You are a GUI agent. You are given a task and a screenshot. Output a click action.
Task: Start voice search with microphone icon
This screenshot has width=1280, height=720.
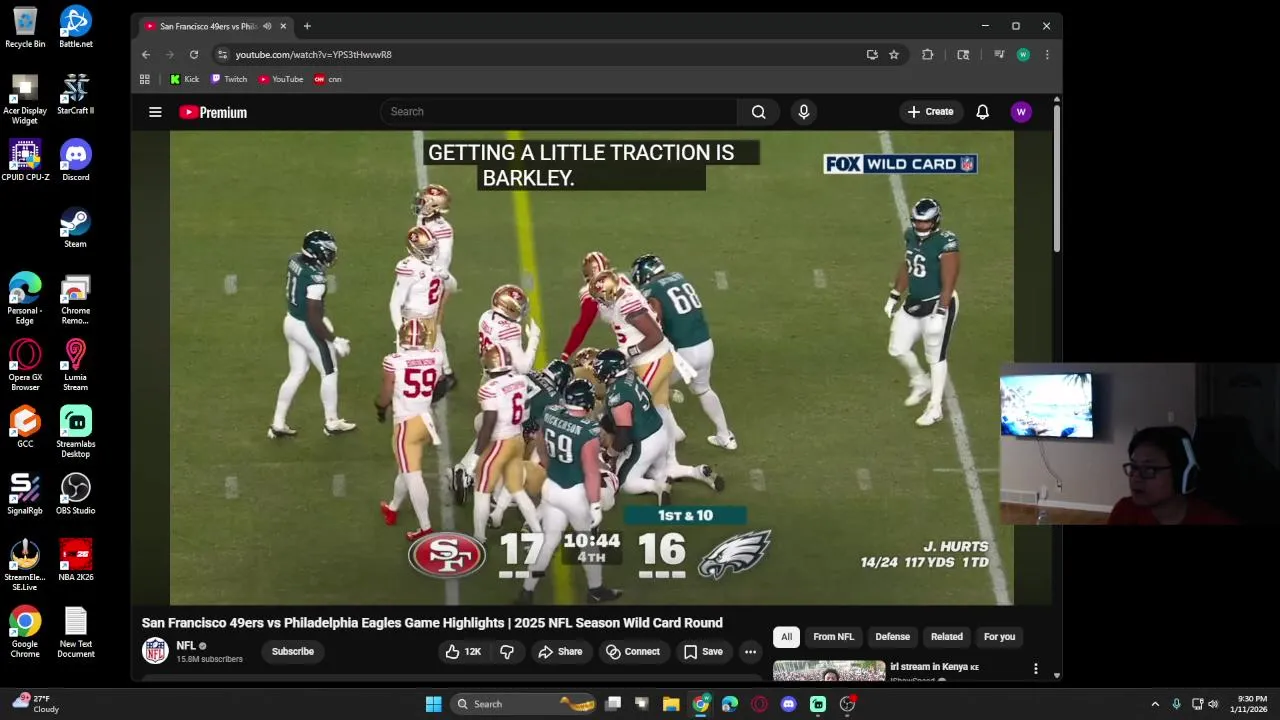point(803,111)
